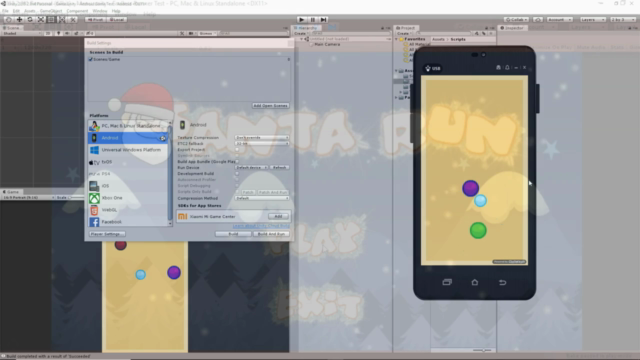Click the phone back icon
640x360 pixels.
502,282
